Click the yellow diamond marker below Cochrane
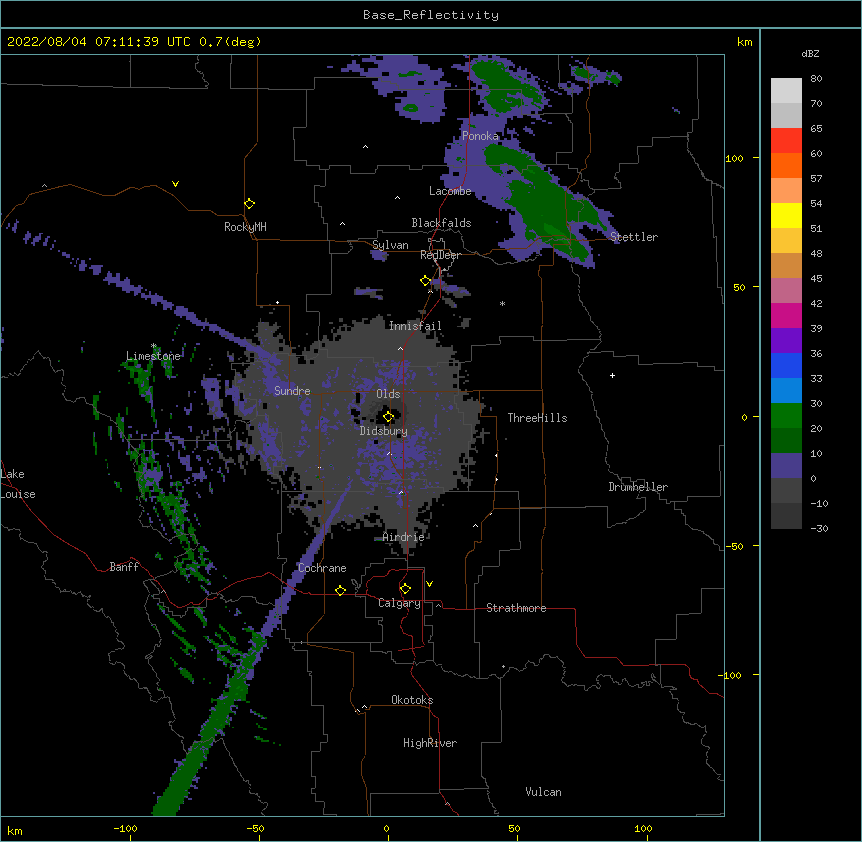The height and width of the screenshot is (842, 862). [x=341, y=590]
